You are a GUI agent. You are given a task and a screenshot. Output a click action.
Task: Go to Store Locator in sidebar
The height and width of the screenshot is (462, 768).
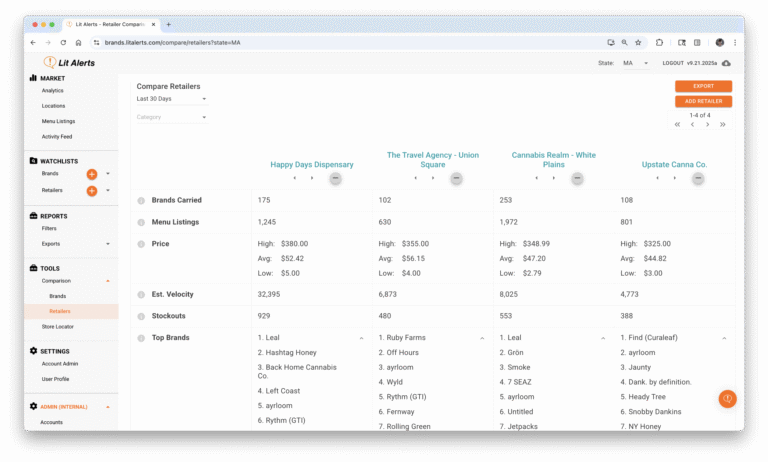(57, 326)
